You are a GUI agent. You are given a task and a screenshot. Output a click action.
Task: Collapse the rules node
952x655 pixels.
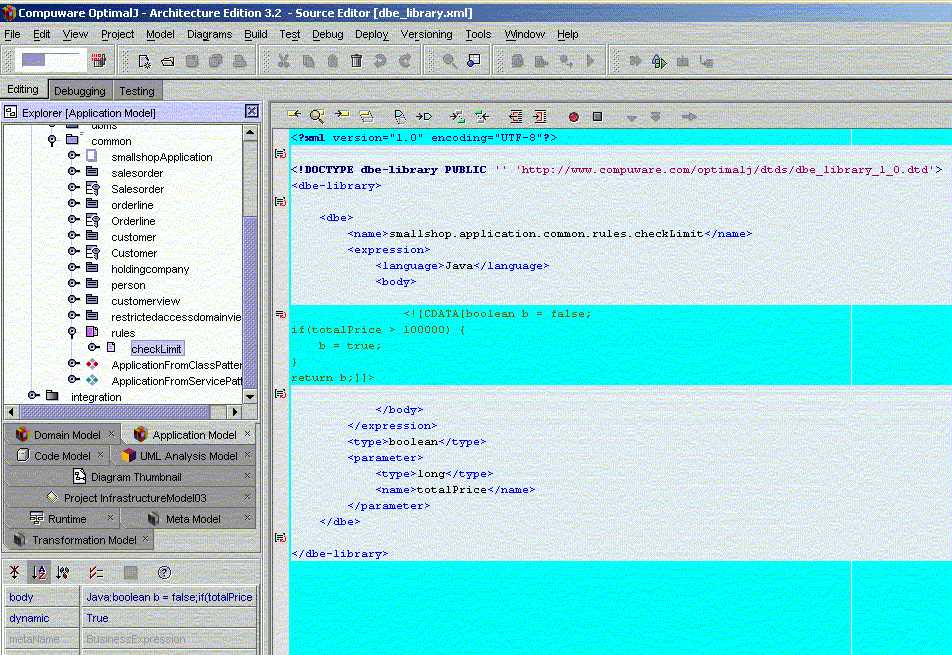pyautogui.click(x=72, y=333)
